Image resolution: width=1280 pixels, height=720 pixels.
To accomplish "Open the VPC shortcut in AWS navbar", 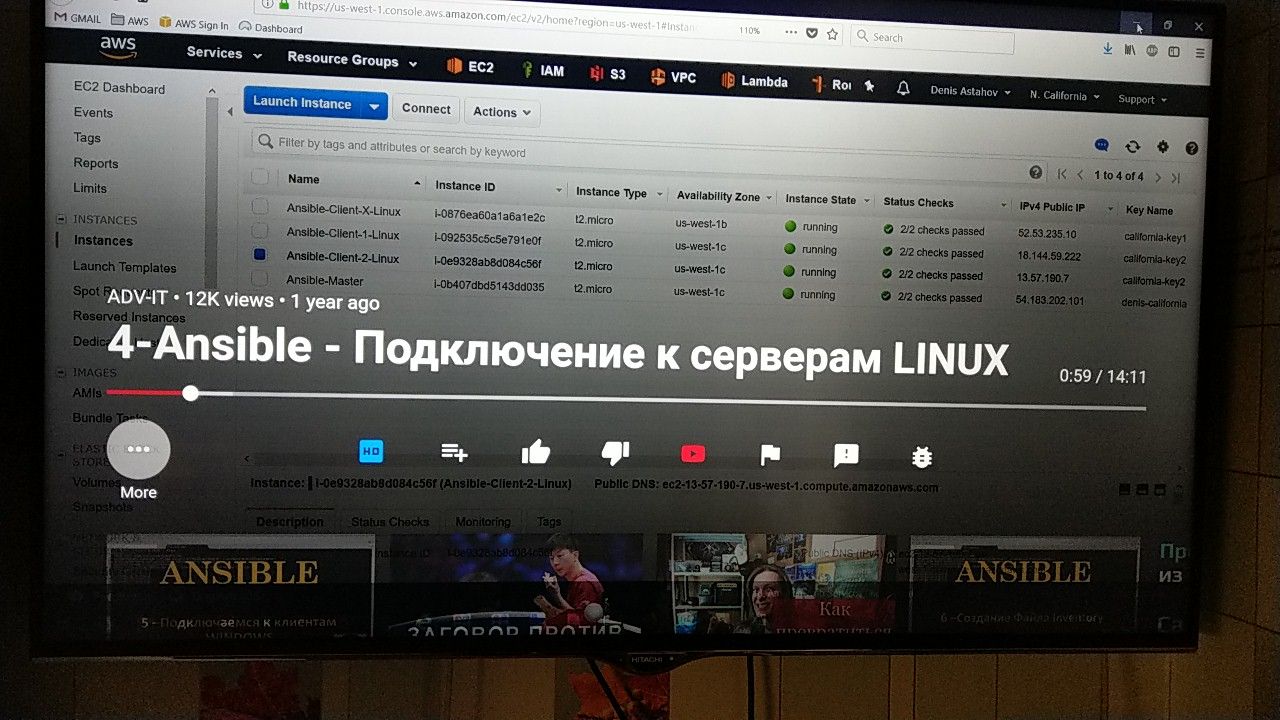I will (673, 77).
